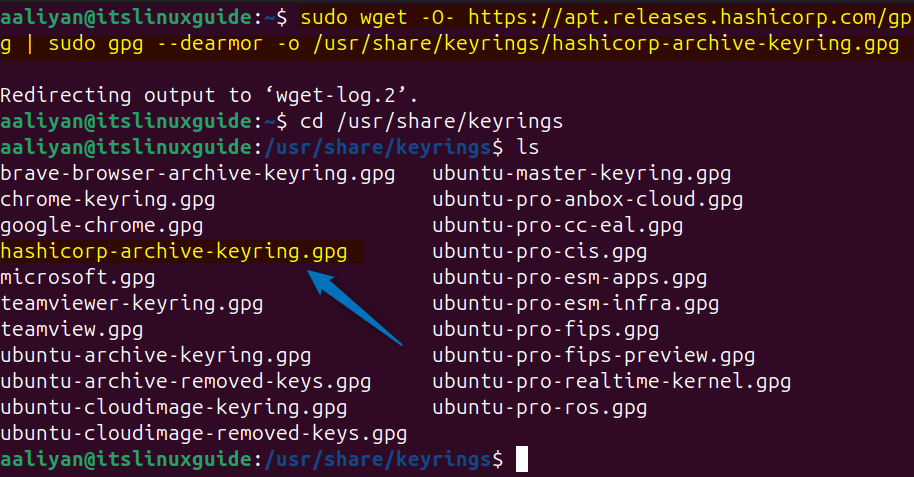914x477 pixels.
Task: Click the ubuntu-pro-realtime-kernel.gpg file name
Action: point(612,382)
